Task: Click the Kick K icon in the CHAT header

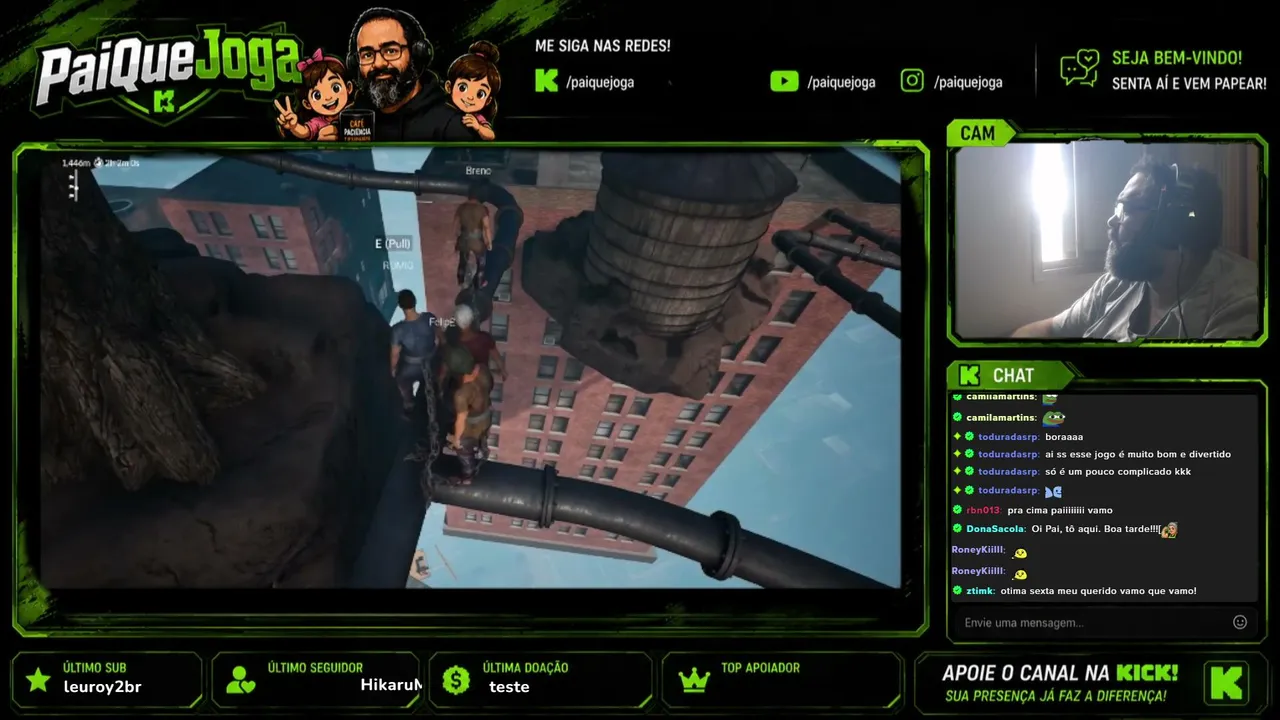Action: [968, 375]
